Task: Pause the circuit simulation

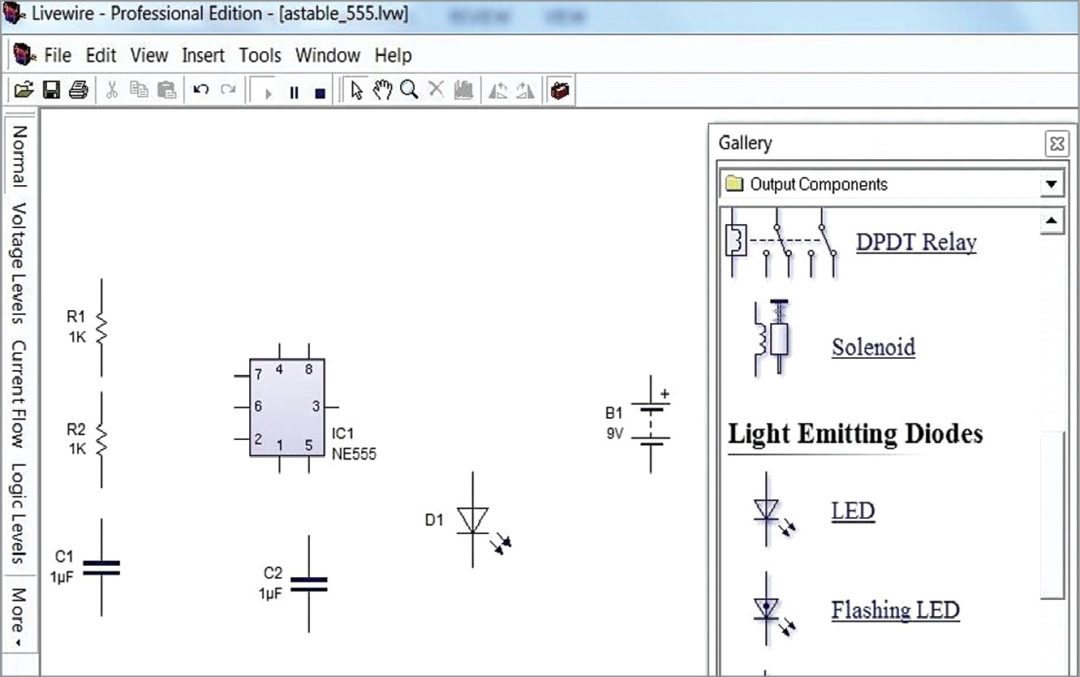Action: click(294, 92)
